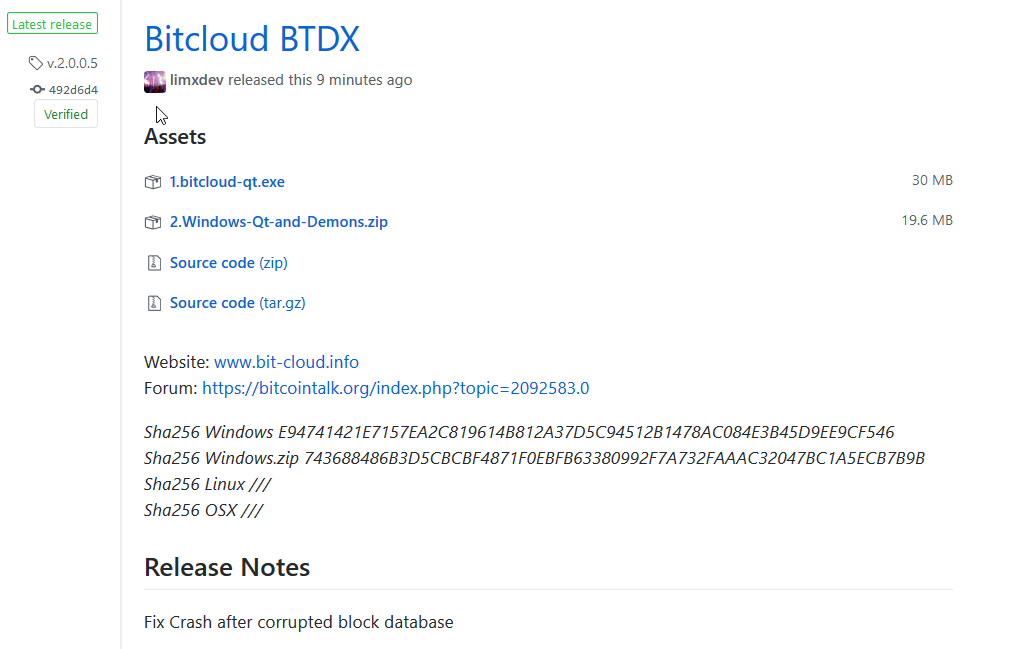1015x649 pixels.
Task: Download Source code (tar.gz)
Action: coord(238,303)
